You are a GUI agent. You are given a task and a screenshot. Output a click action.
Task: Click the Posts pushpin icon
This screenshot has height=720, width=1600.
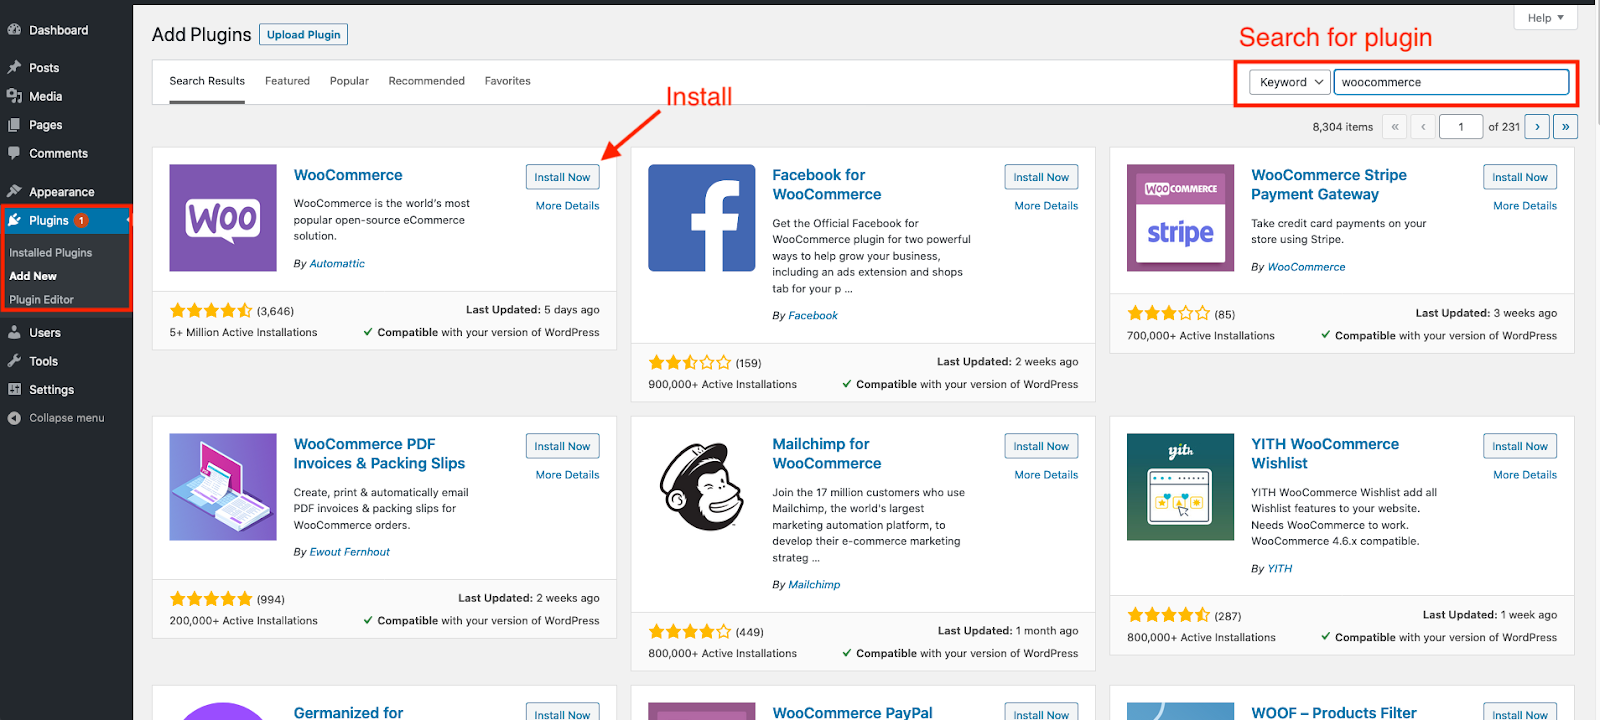[x=14, y=67]
